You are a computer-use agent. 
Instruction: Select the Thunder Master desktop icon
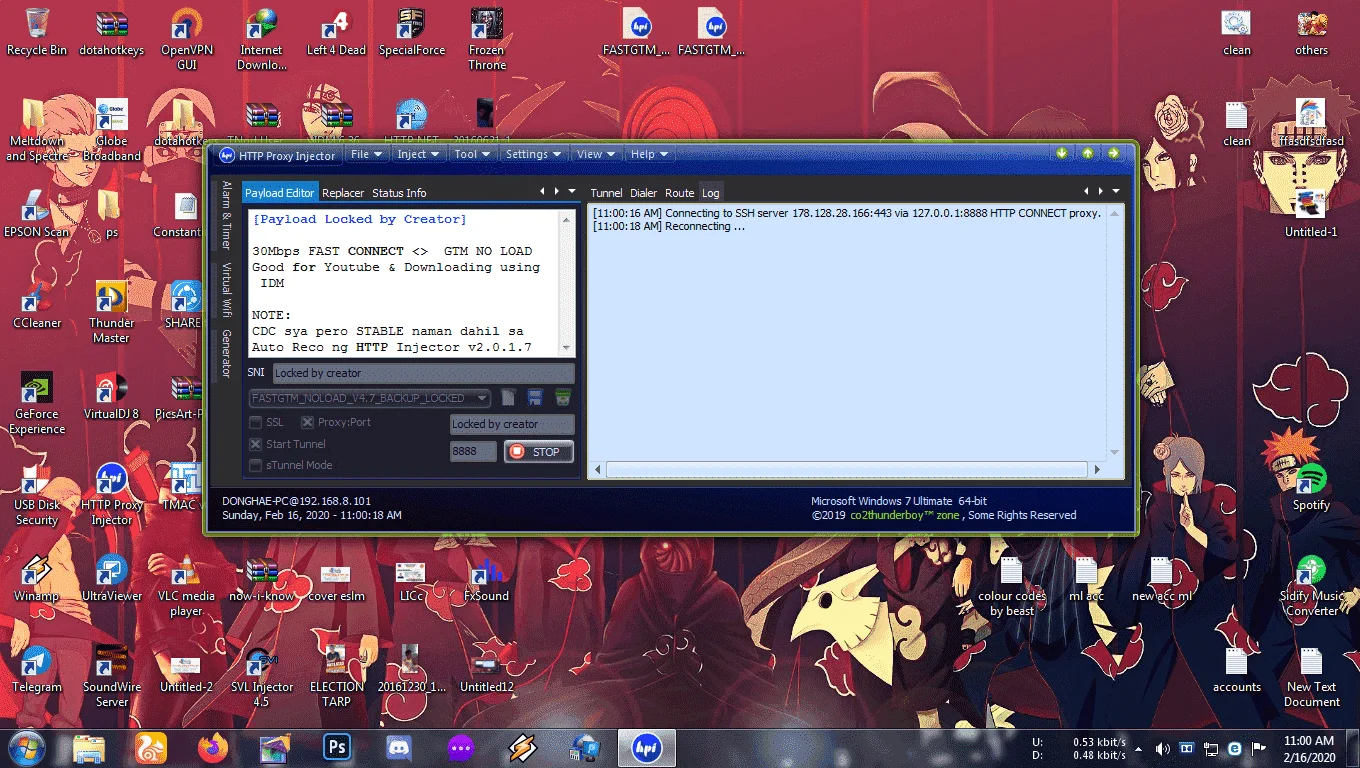[112, 312]
